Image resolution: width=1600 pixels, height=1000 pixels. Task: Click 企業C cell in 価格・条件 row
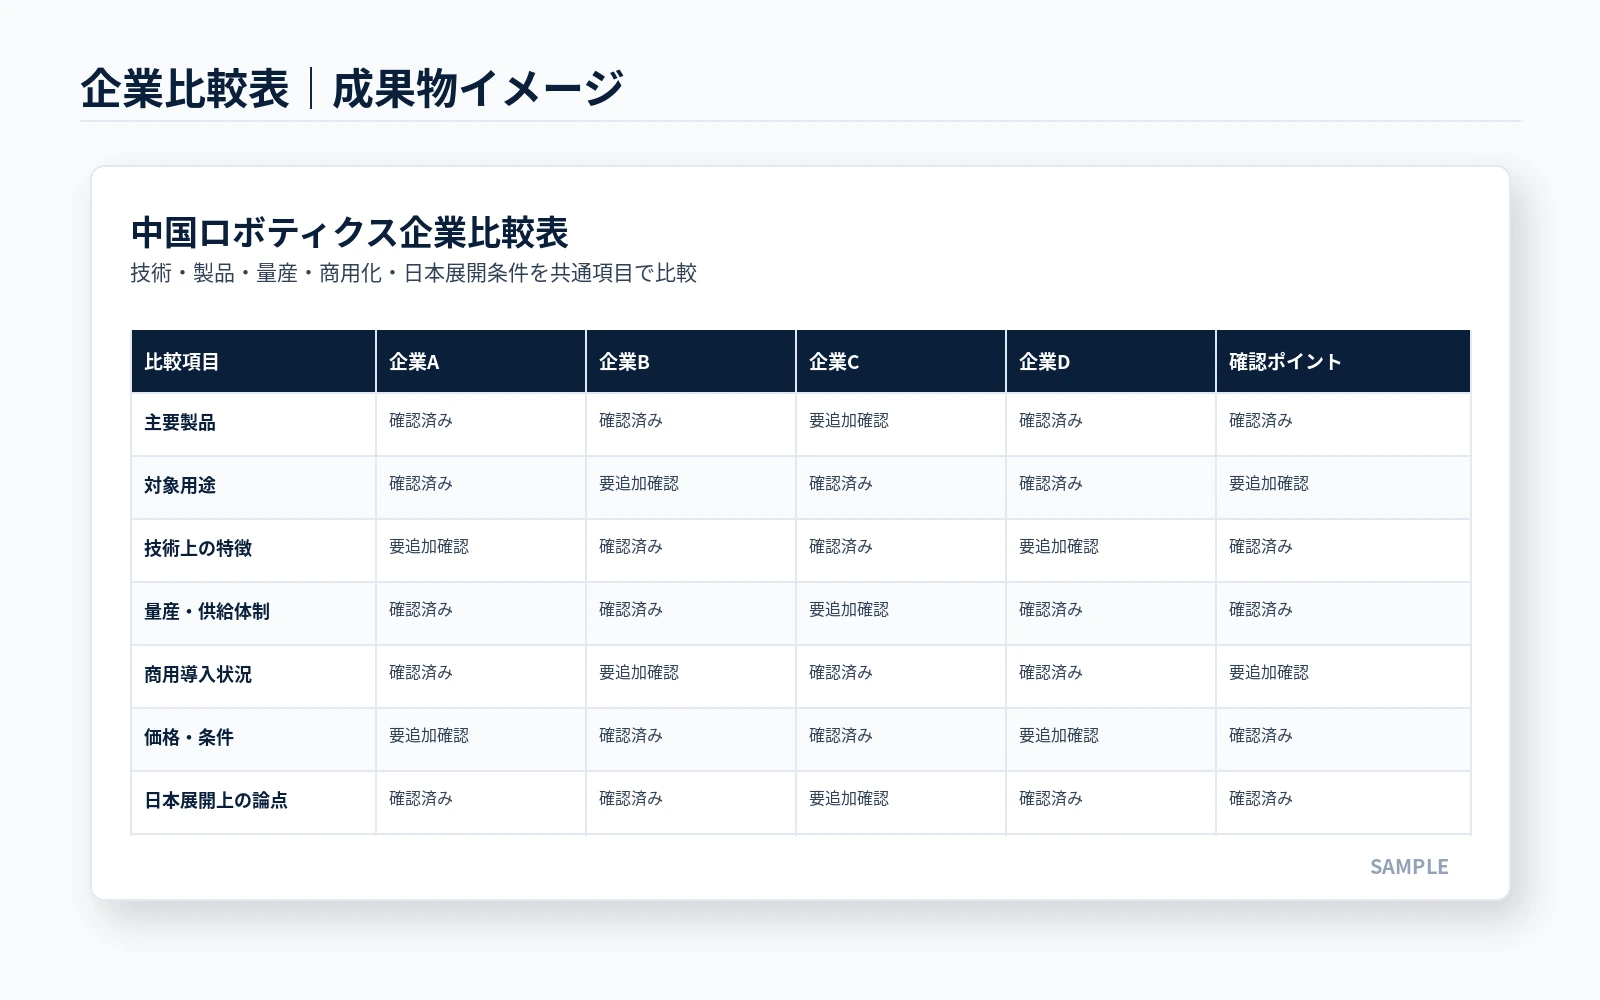901,739
